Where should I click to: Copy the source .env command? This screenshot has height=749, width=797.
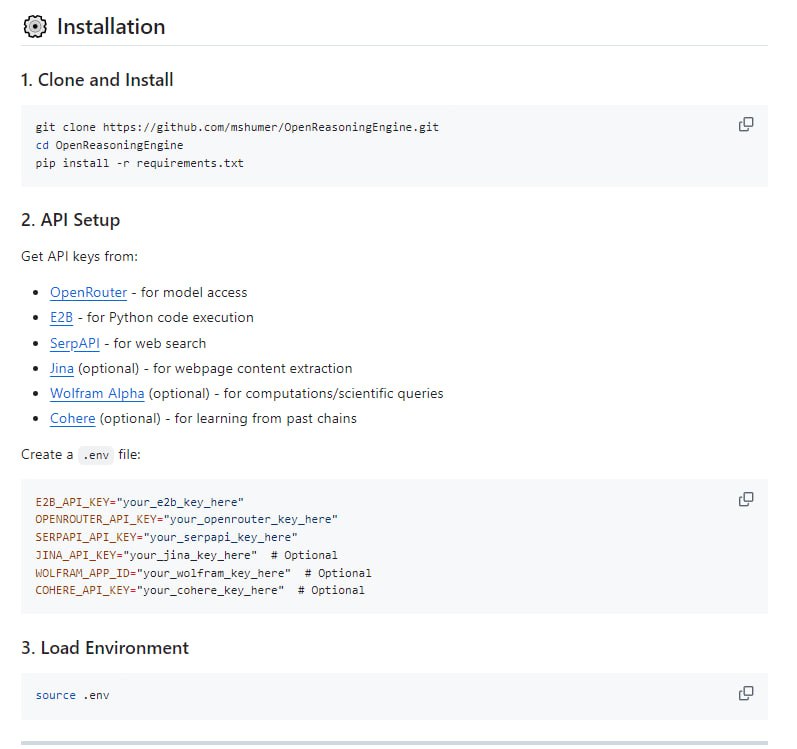coord(745,693)
